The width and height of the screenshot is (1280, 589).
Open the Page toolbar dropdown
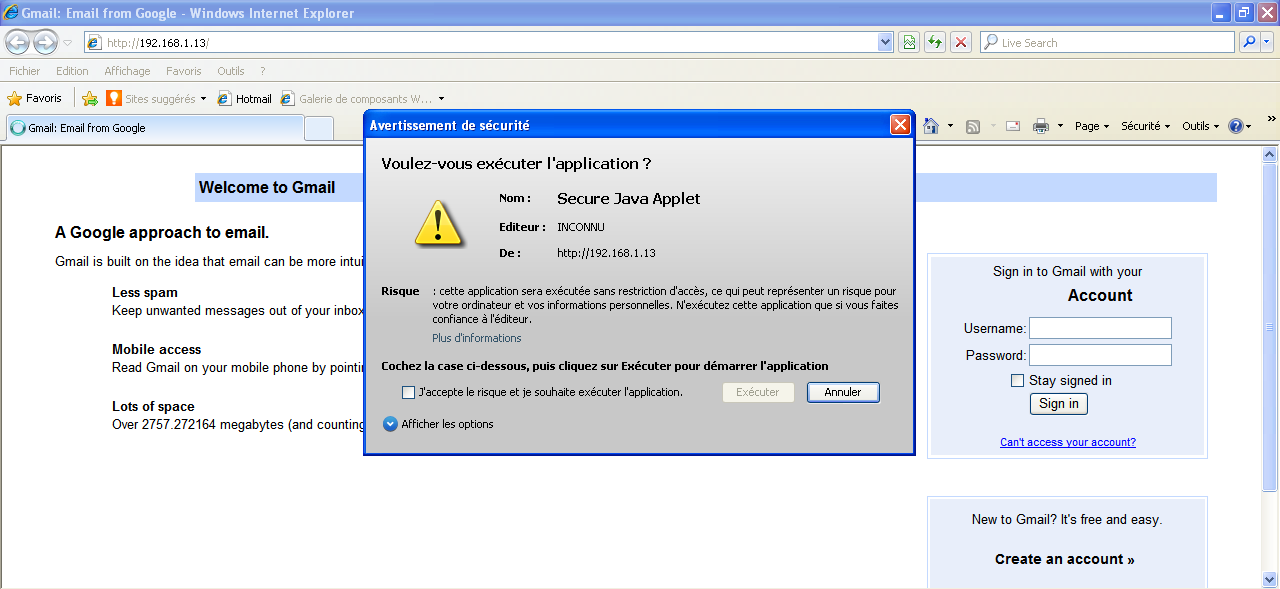point(1092,126)
